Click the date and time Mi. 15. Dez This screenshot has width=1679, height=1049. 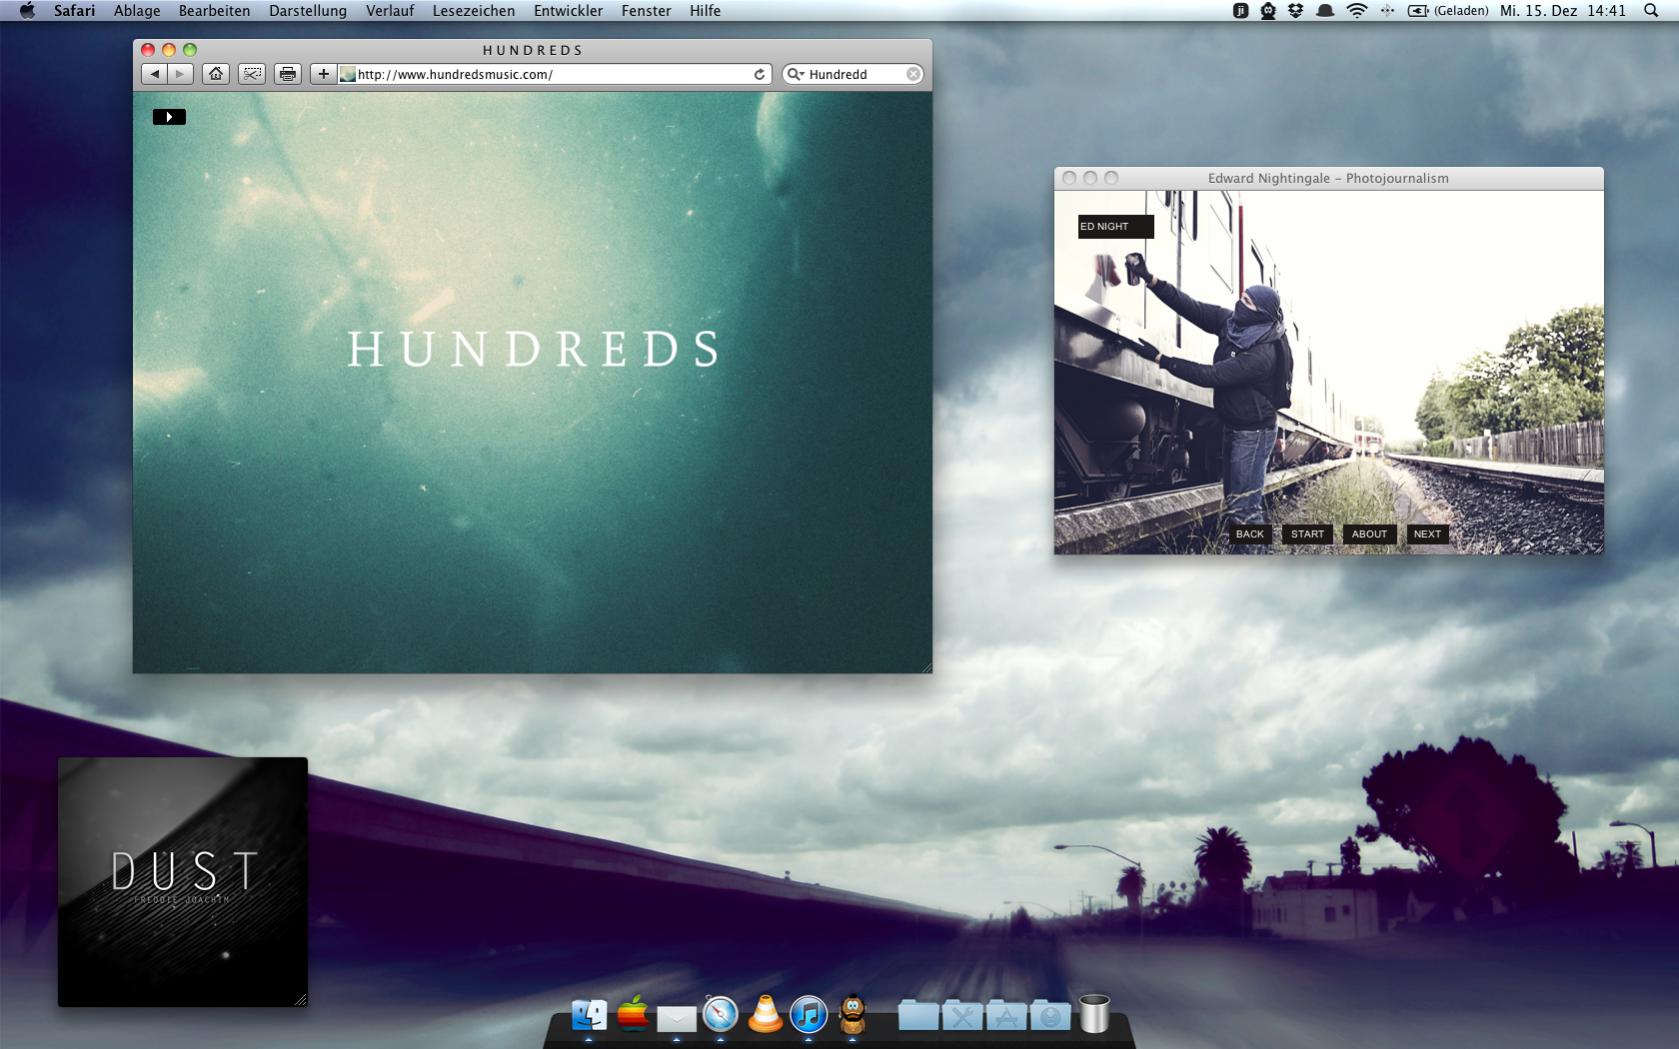tap(1563, 11)
